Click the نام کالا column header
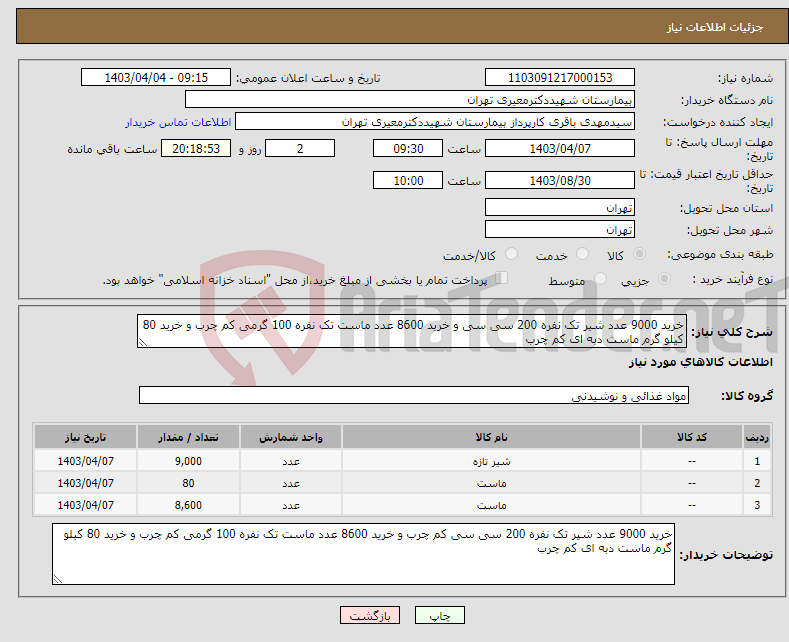 (x=491, y=437)
